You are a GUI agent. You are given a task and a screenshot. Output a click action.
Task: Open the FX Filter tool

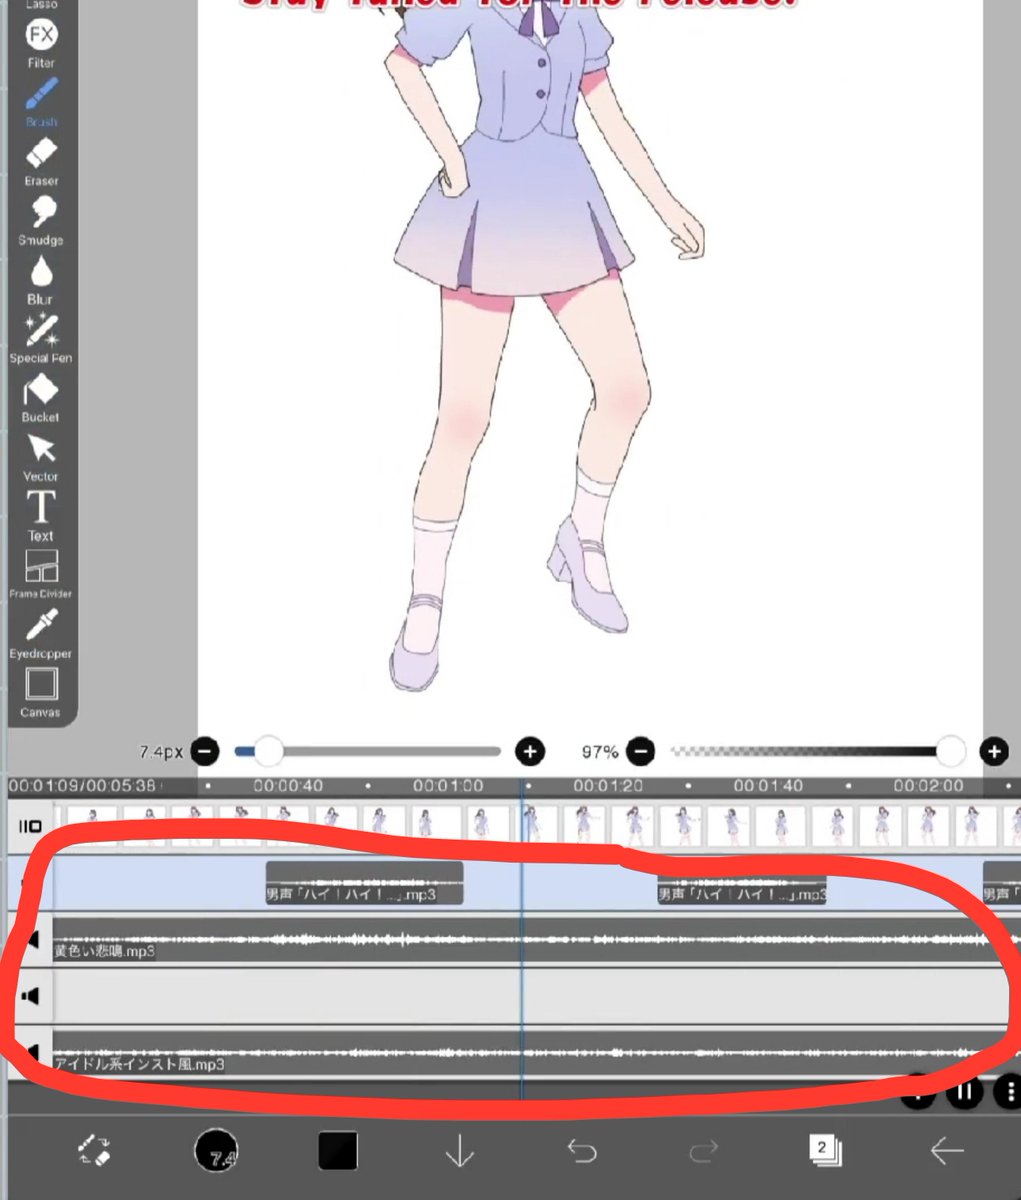41,45
